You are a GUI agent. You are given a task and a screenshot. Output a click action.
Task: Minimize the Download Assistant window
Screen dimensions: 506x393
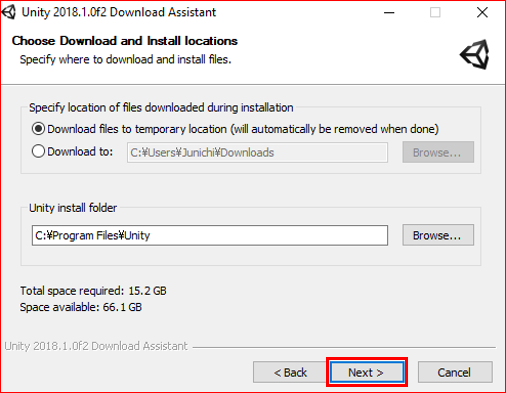(389, 13)
